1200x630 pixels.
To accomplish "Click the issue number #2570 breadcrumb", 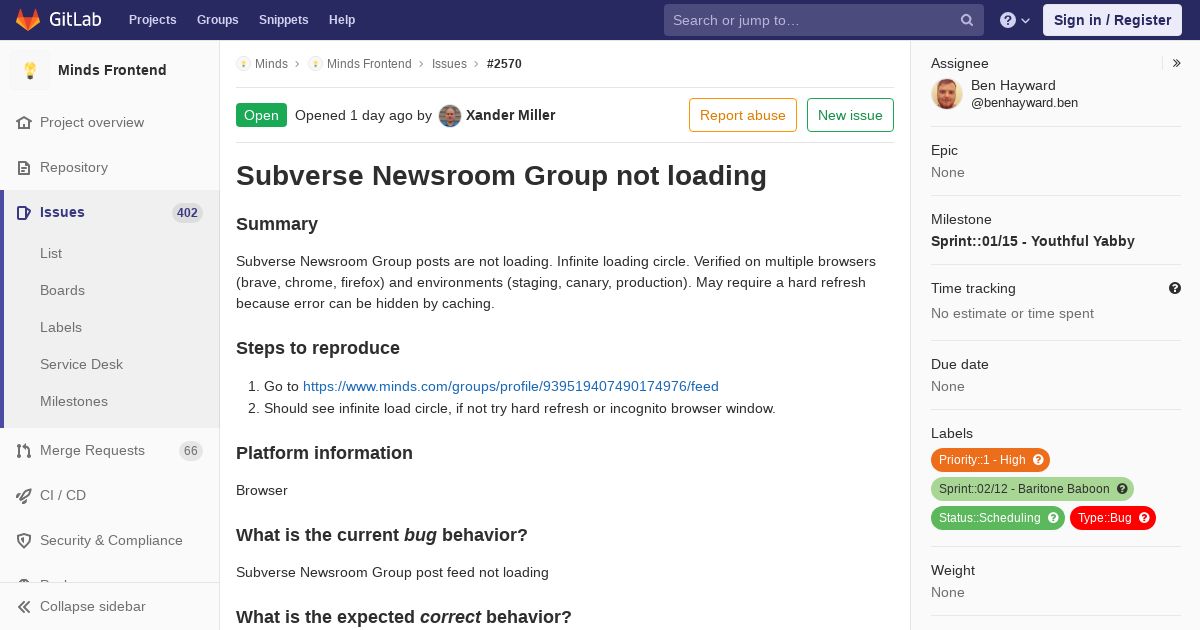I will coord(504,64).
